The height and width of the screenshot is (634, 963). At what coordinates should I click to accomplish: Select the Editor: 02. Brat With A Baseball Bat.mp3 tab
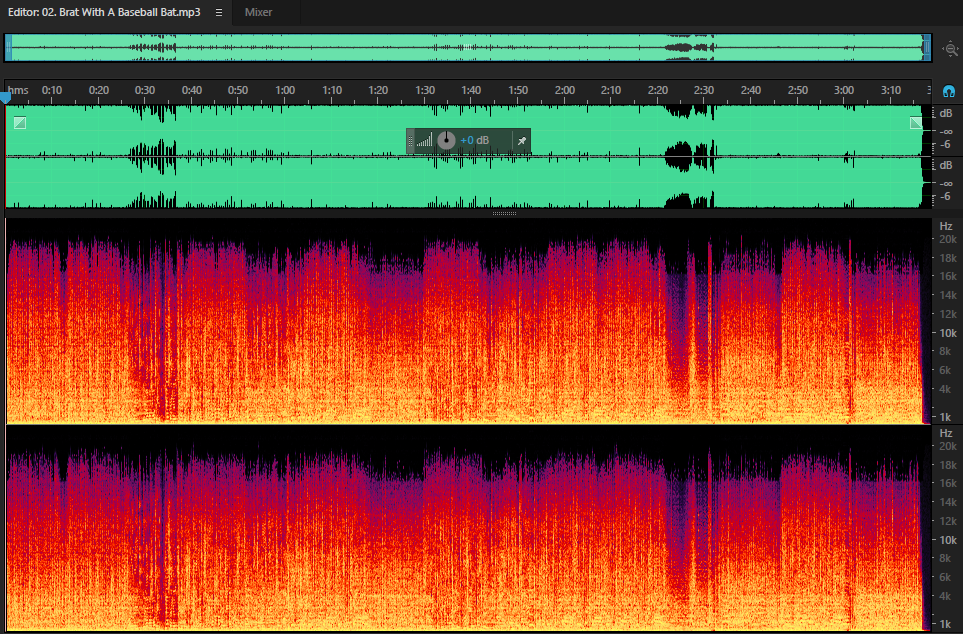pyautogui.click(x=104, y=12)
